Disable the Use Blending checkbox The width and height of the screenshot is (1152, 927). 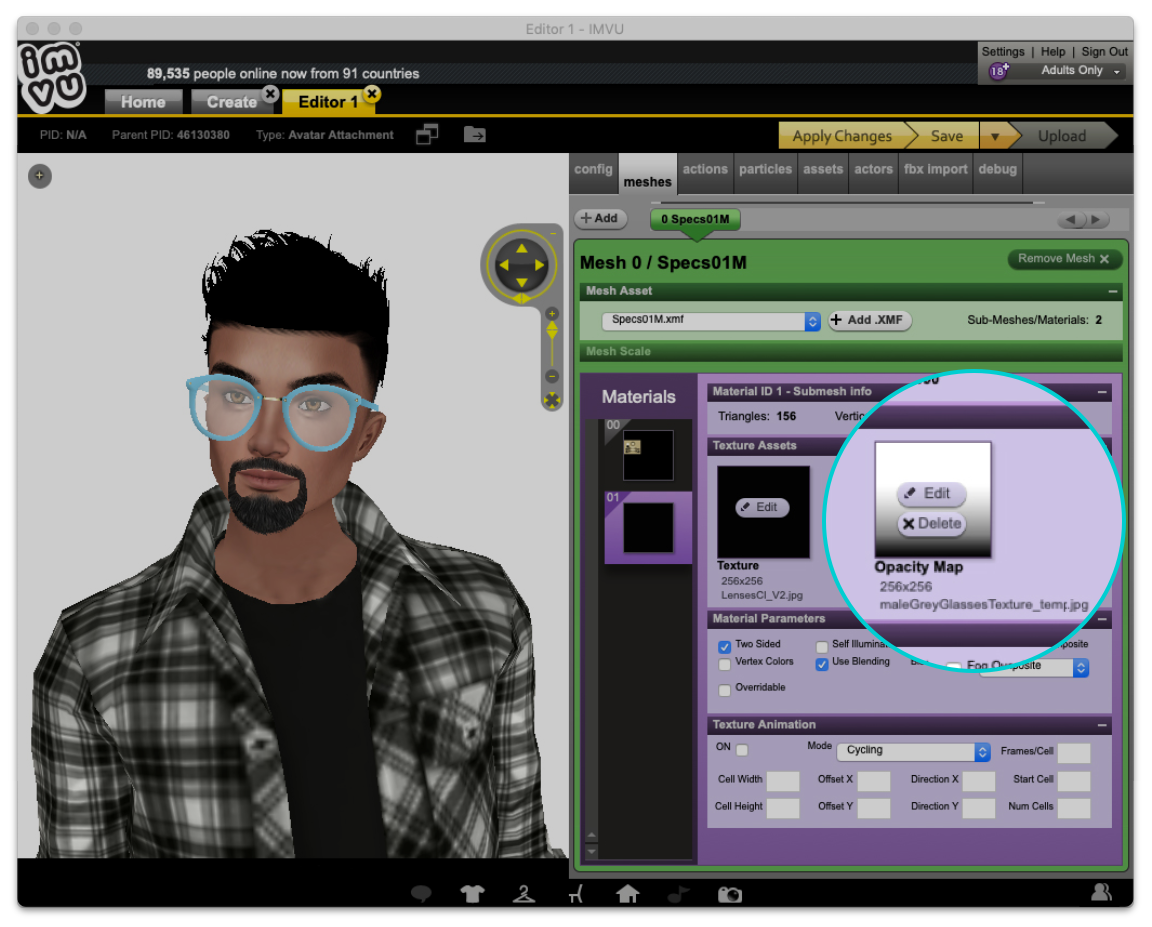tap(821, 664)
